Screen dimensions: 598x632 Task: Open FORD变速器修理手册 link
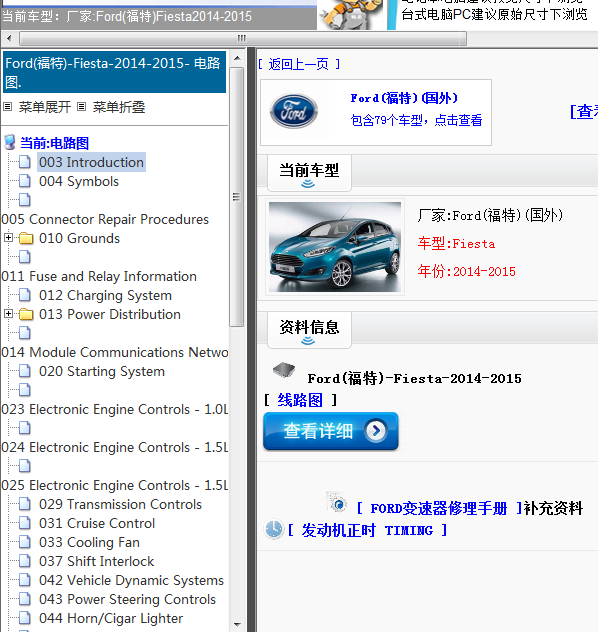tap(439, 508)
